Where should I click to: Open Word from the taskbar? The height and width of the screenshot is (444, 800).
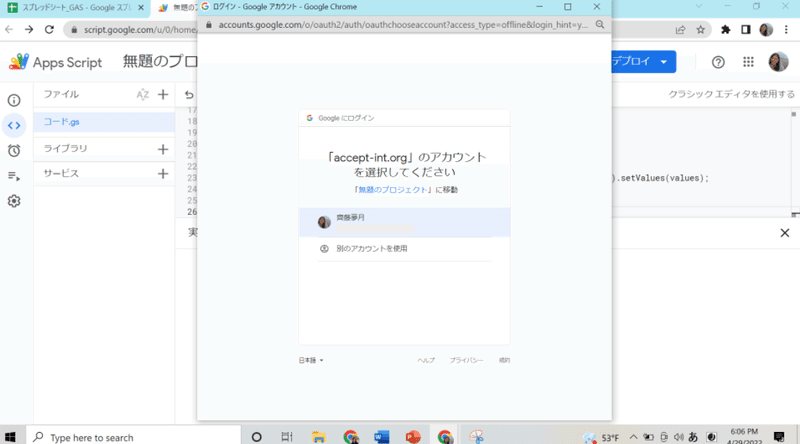pyautogui.click(x=382, y=437)
